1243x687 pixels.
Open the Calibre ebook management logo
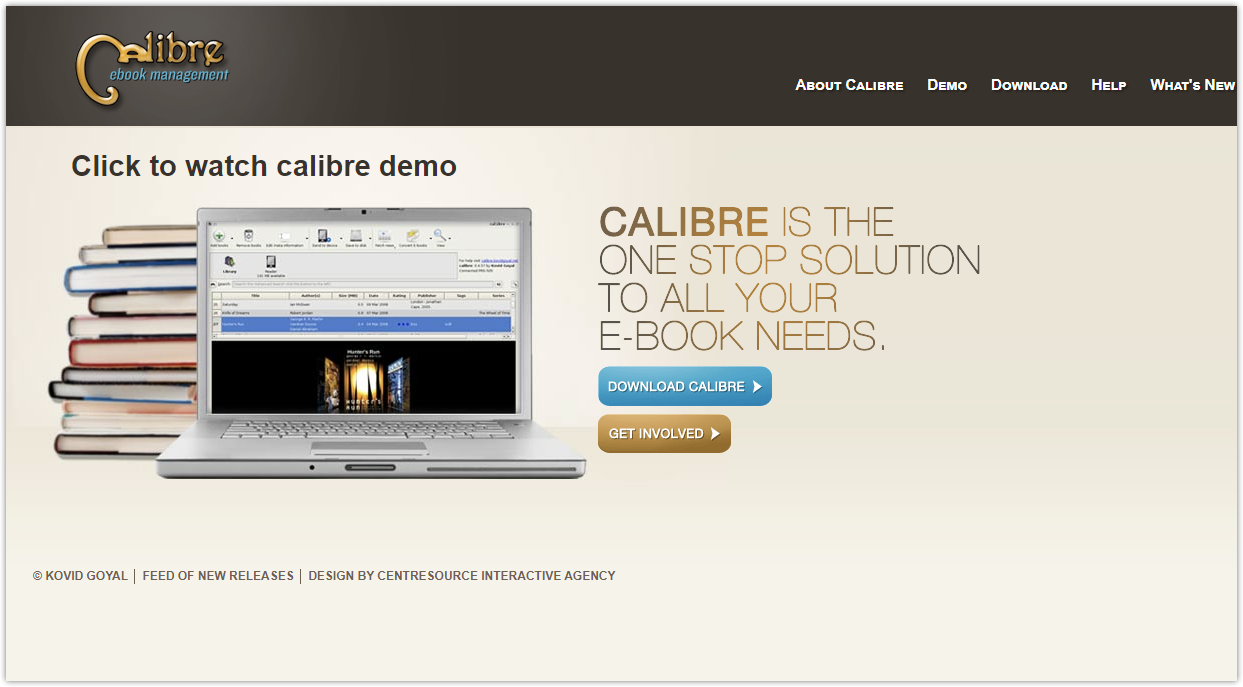tap(152, 68)
